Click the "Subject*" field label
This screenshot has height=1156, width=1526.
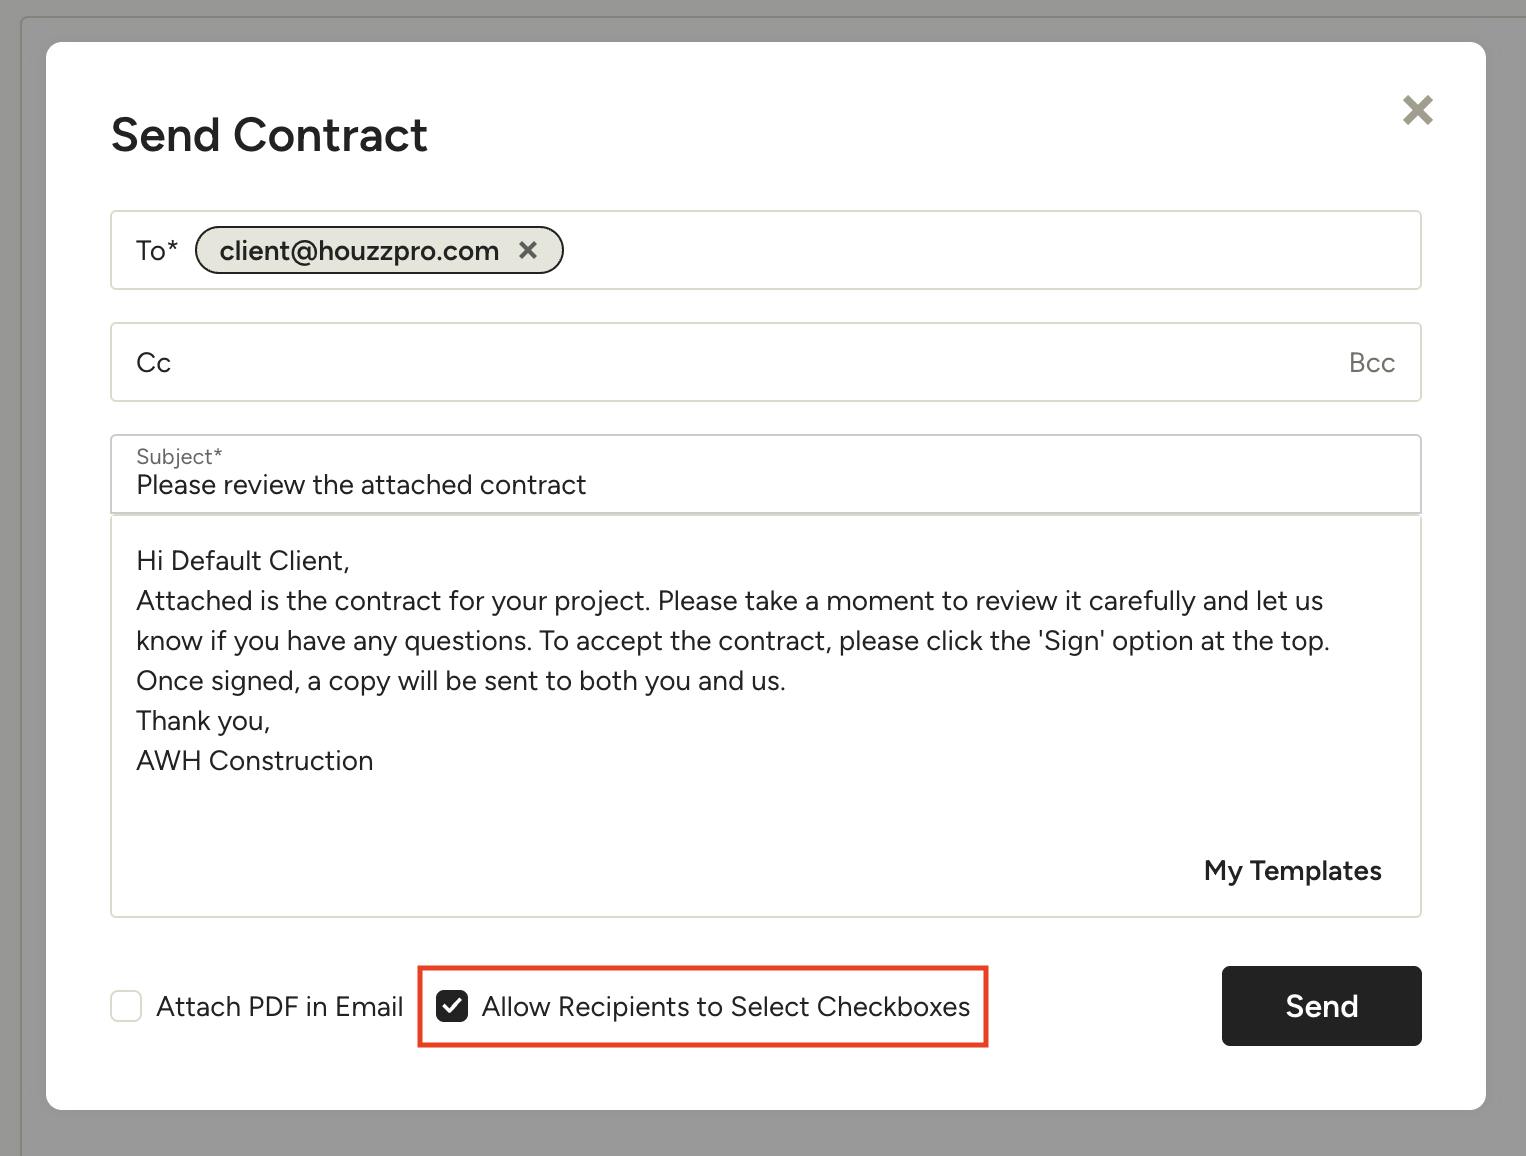click(179, 457)
